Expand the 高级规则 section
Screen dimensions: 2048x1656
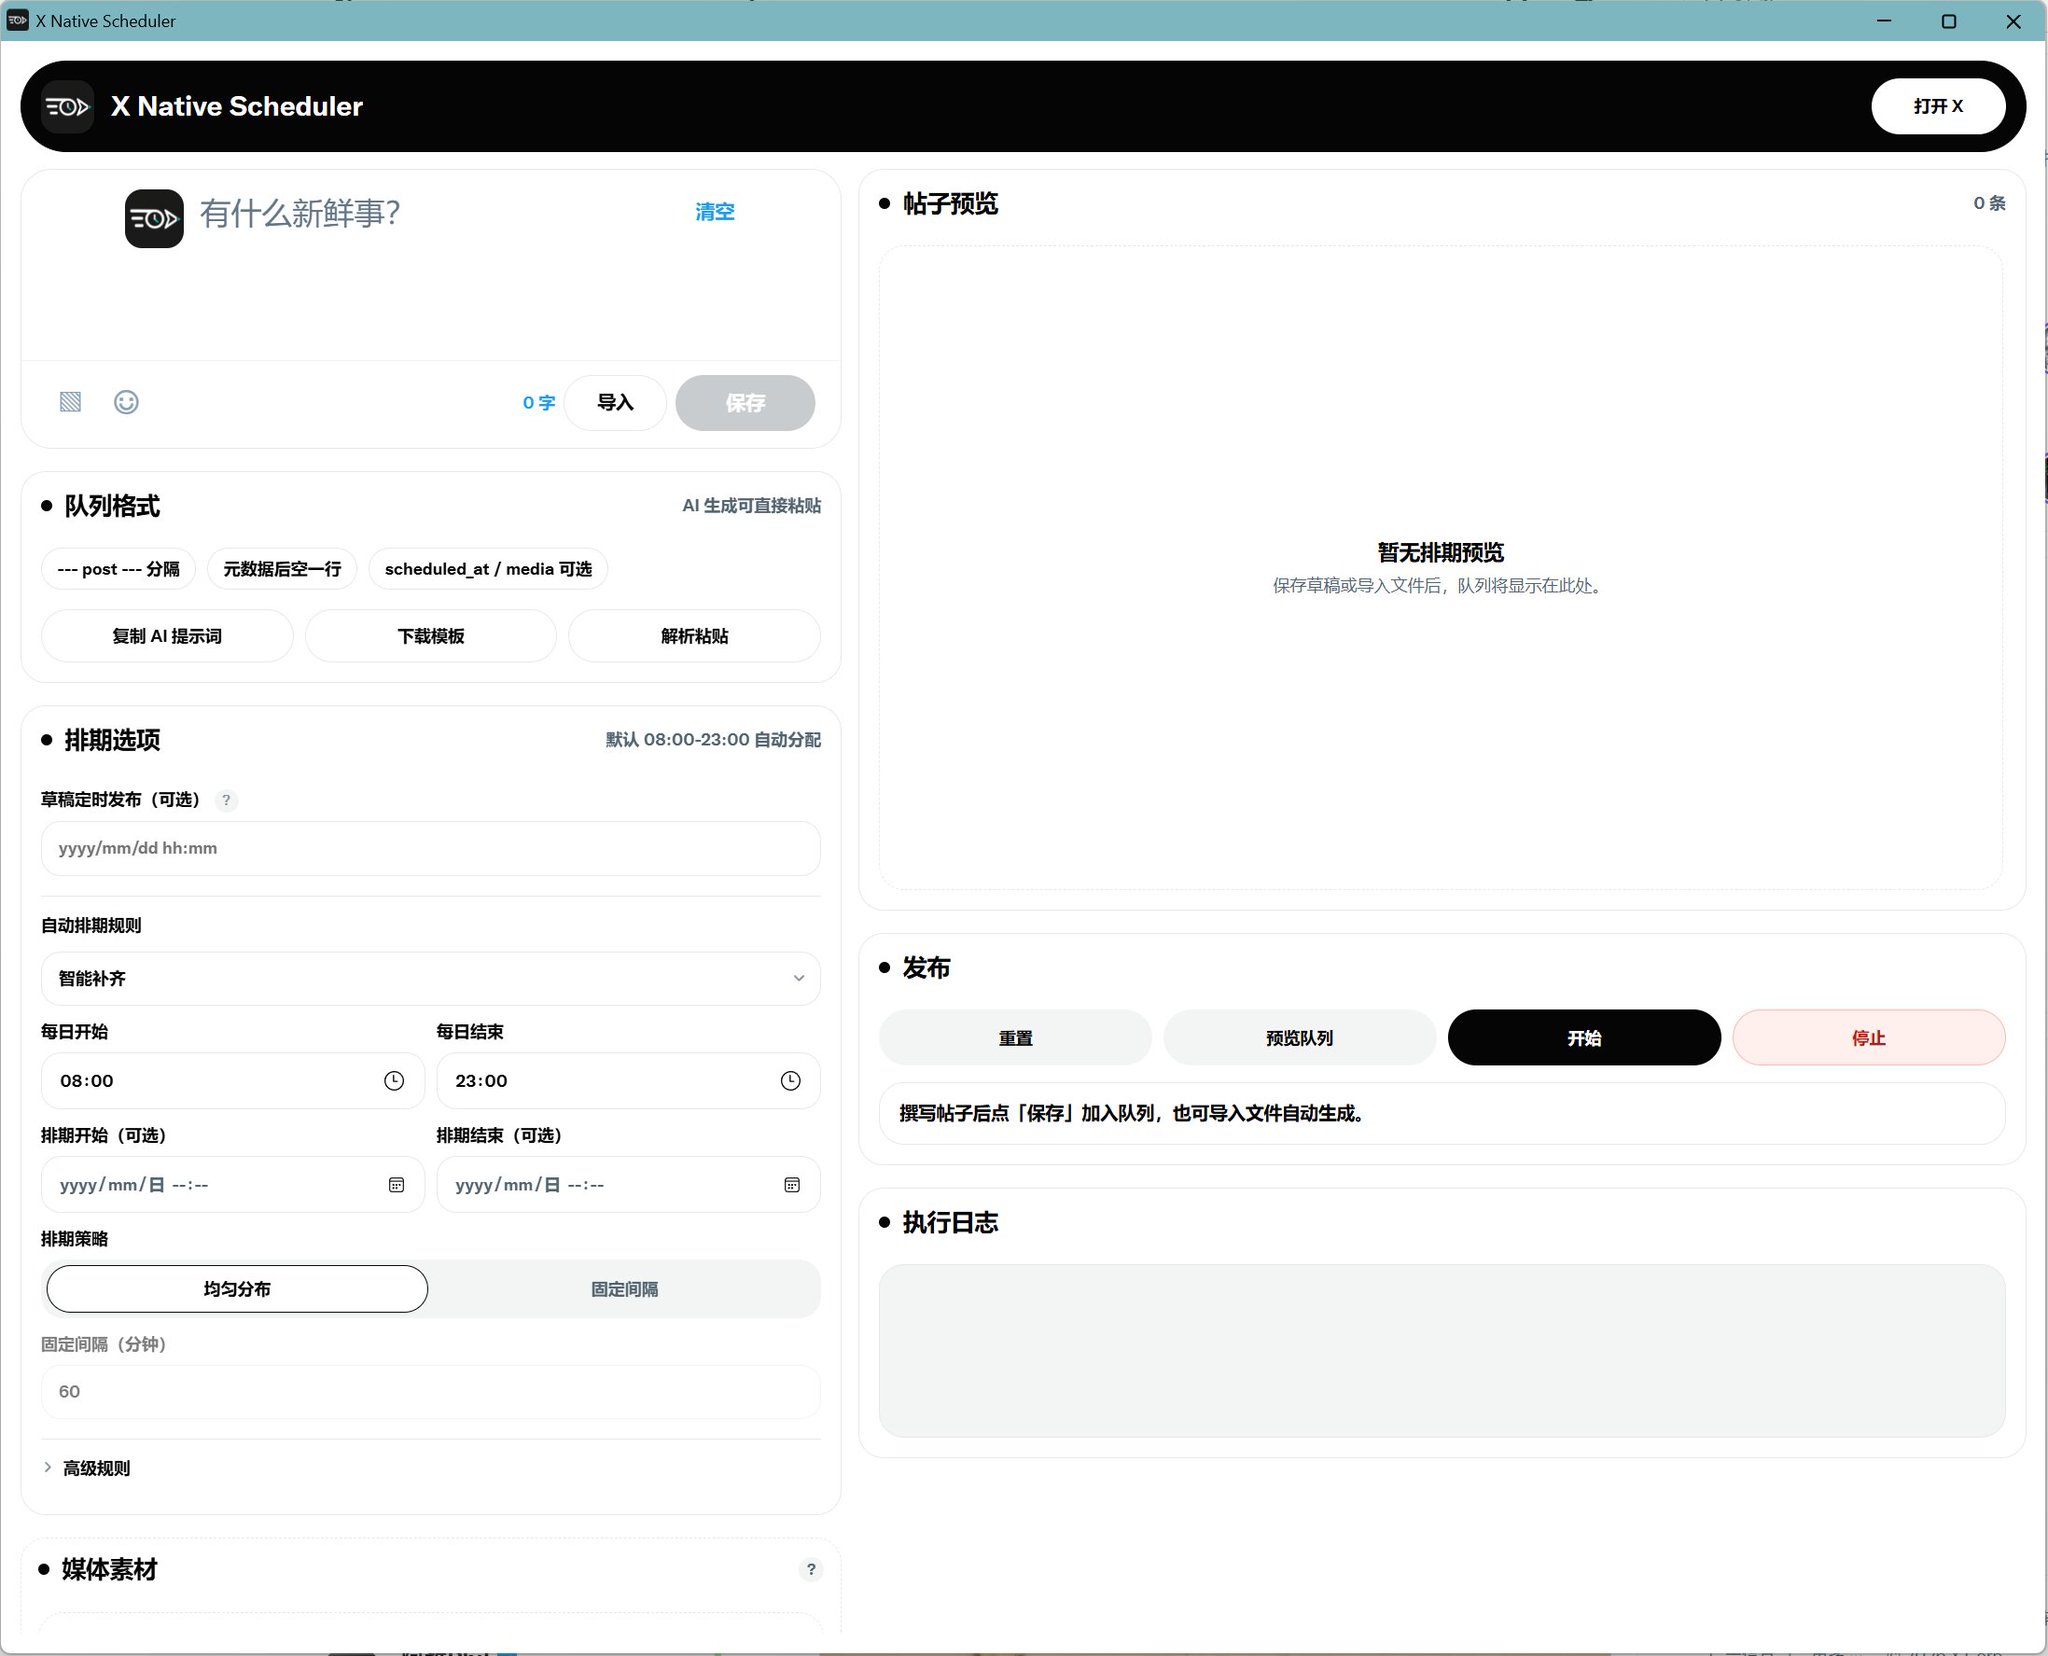[x=87, y=1468]
